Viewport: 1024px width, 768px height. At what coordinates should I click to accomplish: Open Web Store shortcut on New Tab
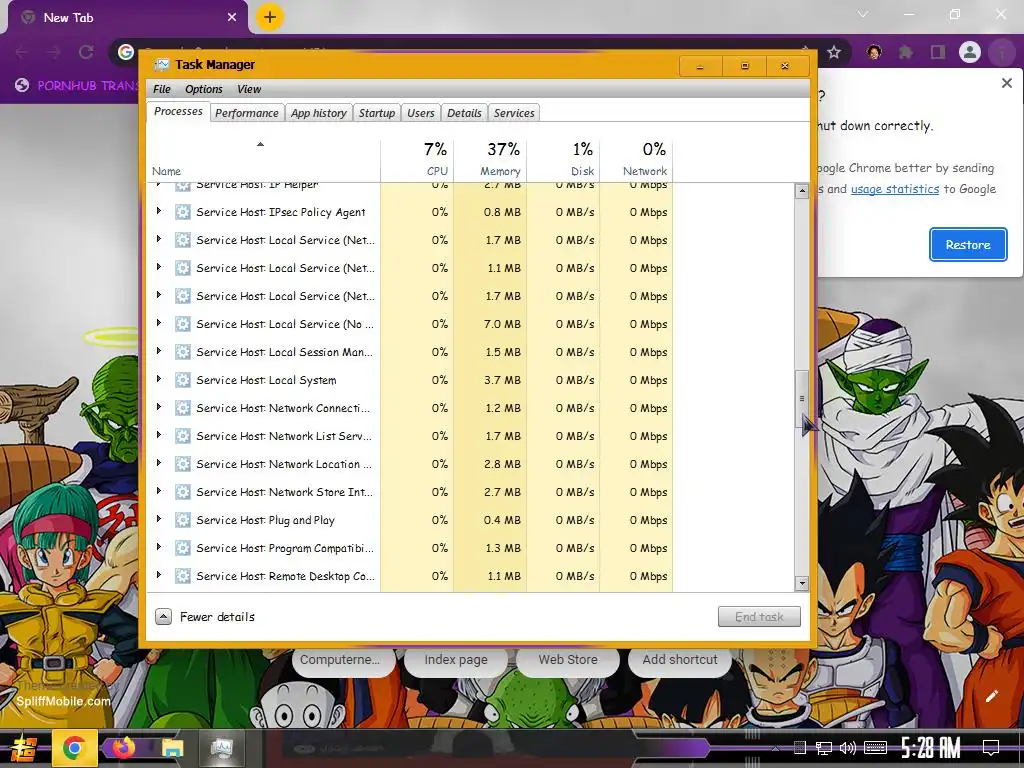pyautogui.click(x=568, y=660)
